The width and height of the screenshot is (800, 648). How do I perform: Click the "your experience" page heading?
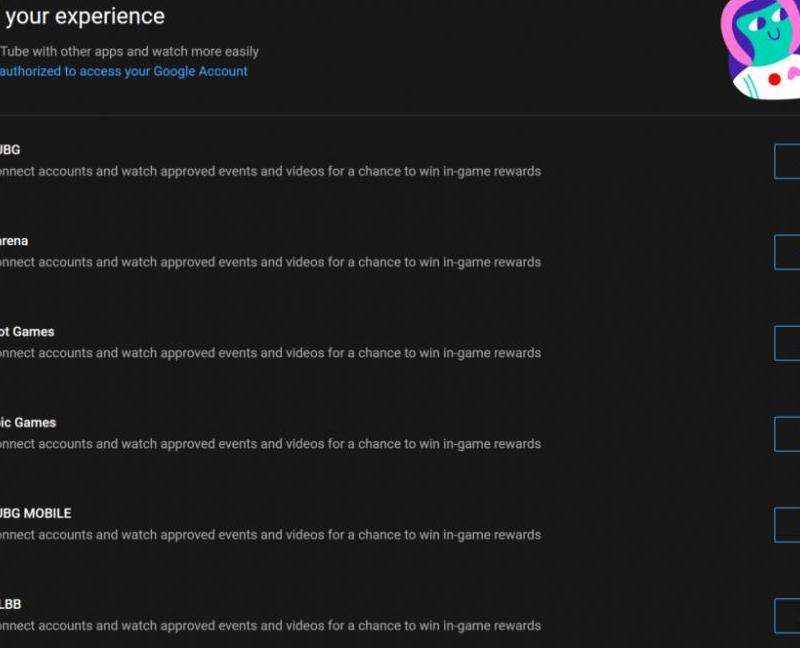[85, 17]
